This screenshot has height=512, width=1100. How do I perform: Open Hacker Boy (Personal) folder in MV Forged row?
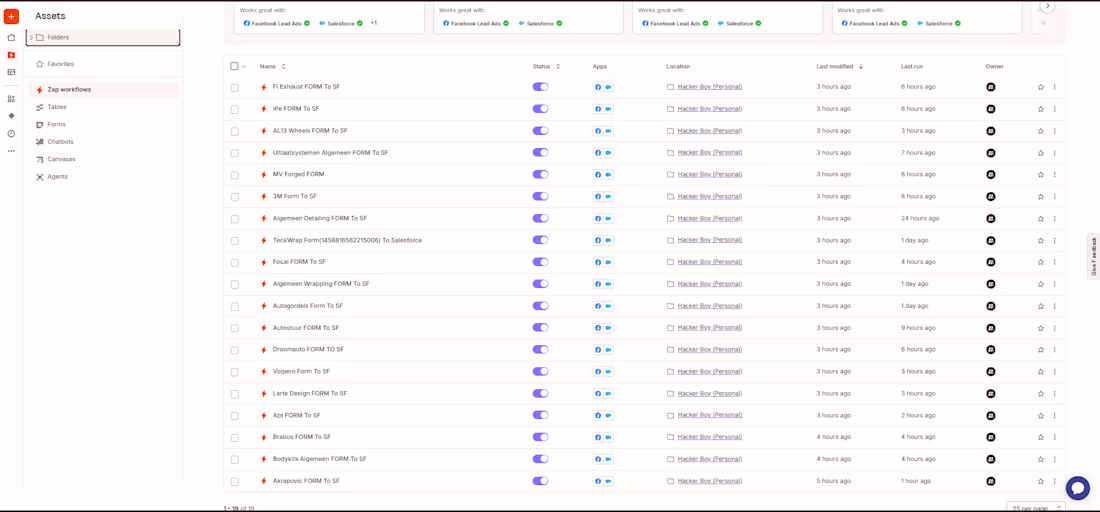[709, 174]
